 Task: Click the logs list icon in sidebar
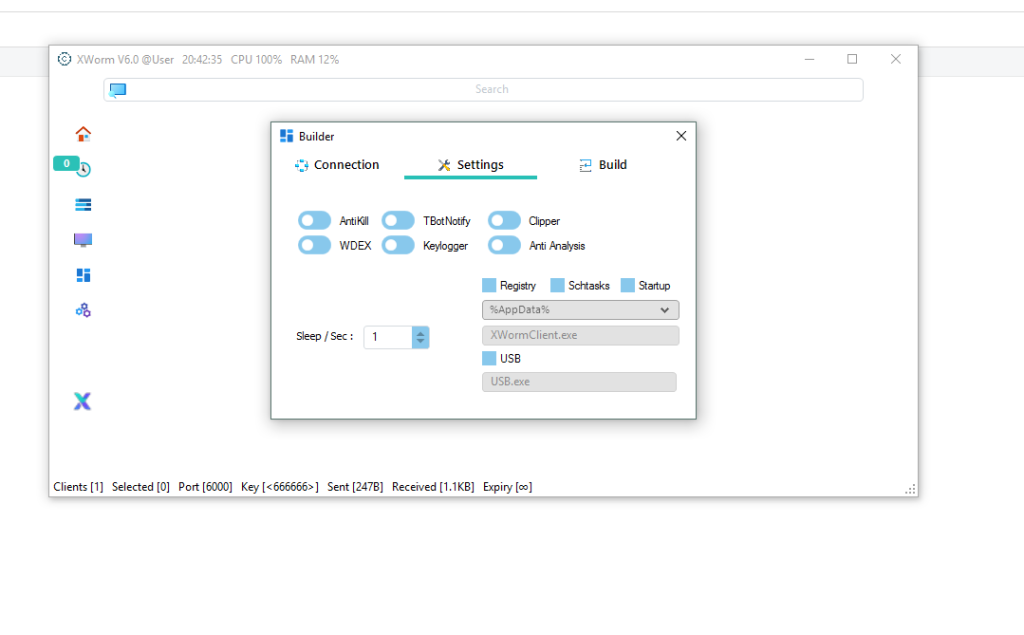click(x=83, y=204)
